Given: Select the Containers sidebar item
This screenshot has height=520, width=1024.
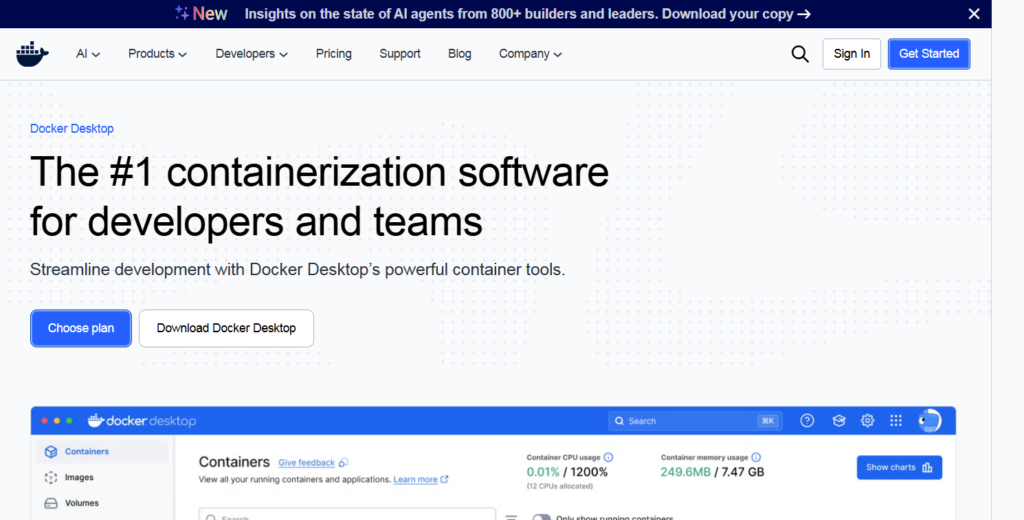Looking at the screenshot, I should 101,451.
